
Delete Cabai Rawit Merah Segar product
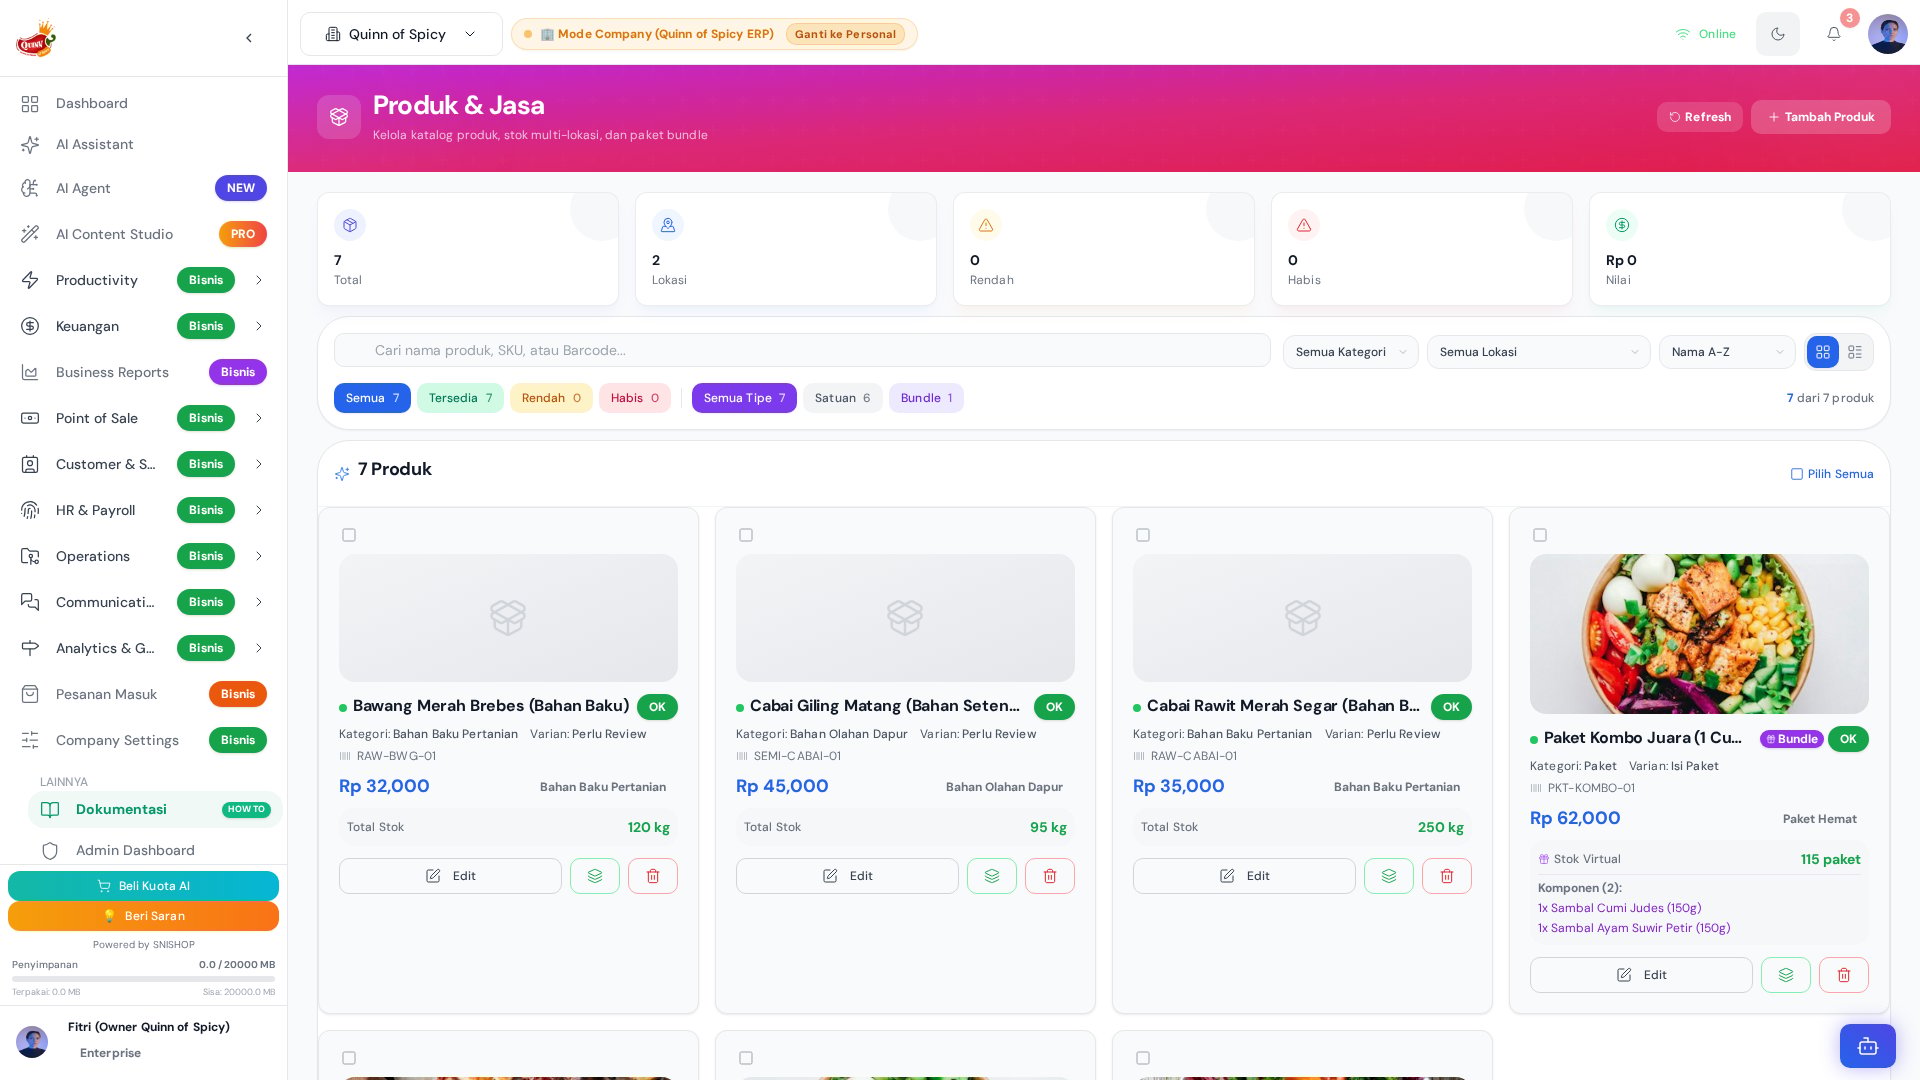pos(1447,876)
